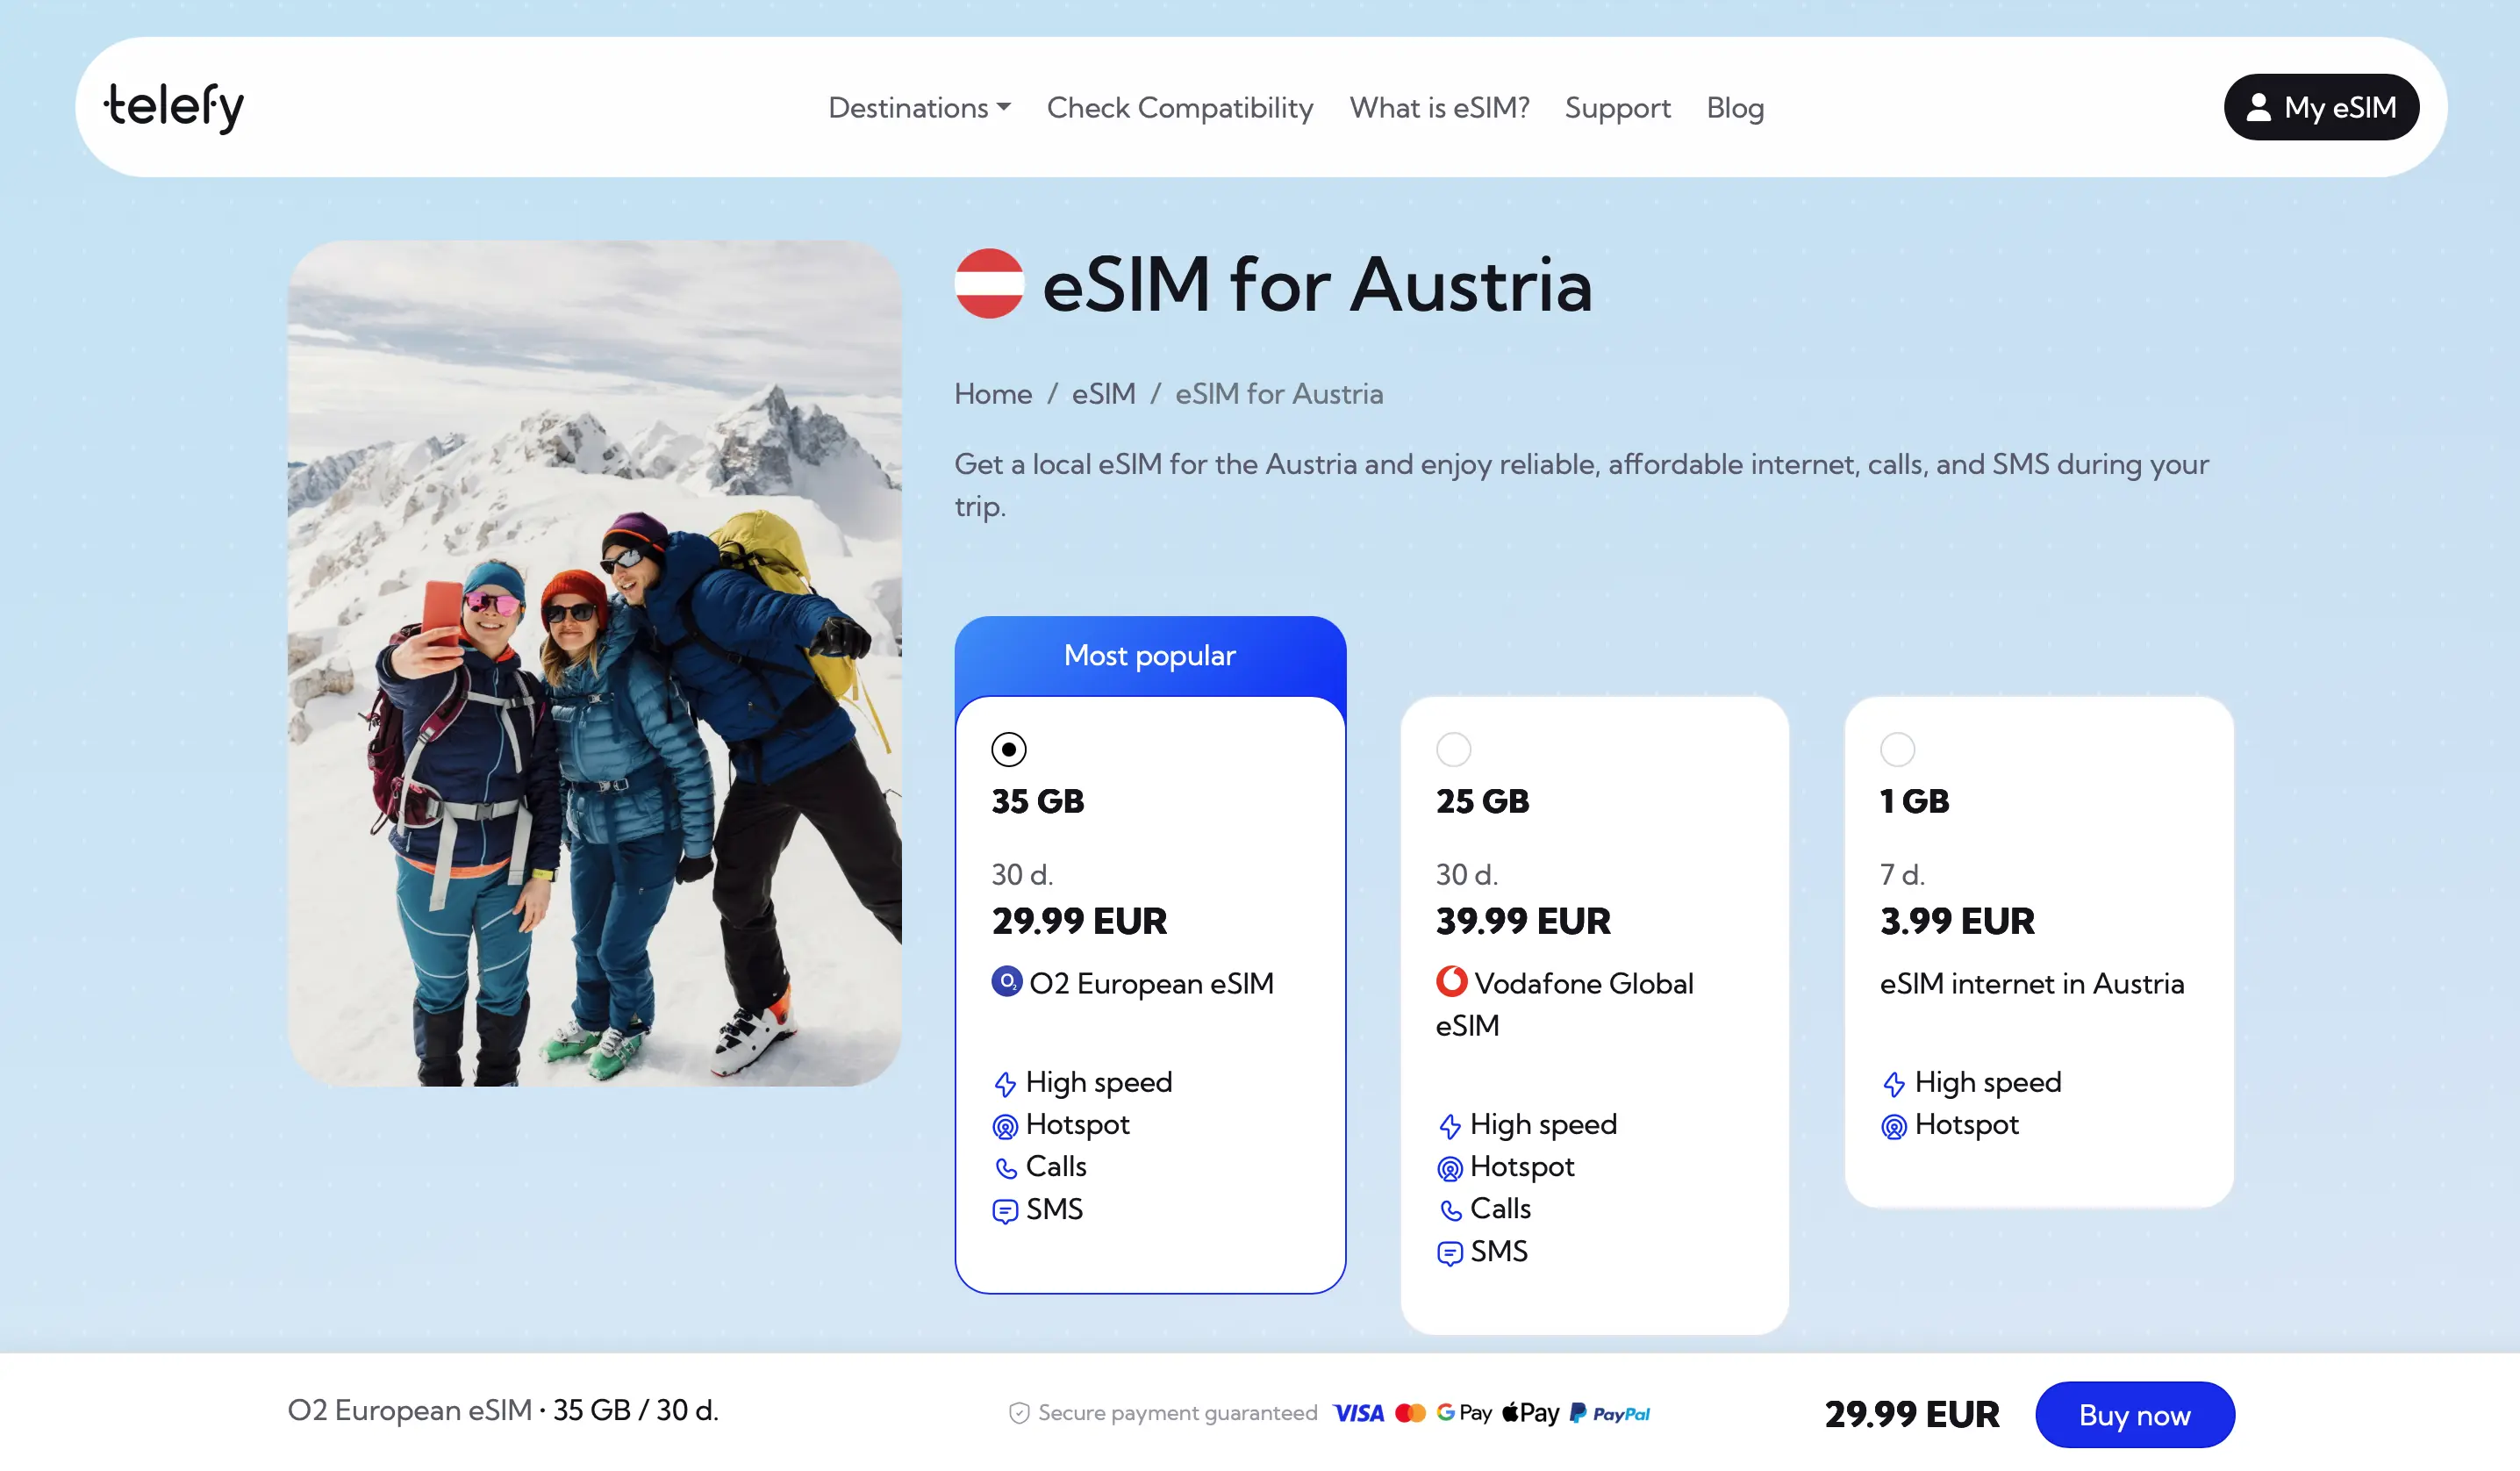Viewport: 2520px width, 1471px height.
Task: Click the Buy now button
Action: click(x=2135, y=1414)
